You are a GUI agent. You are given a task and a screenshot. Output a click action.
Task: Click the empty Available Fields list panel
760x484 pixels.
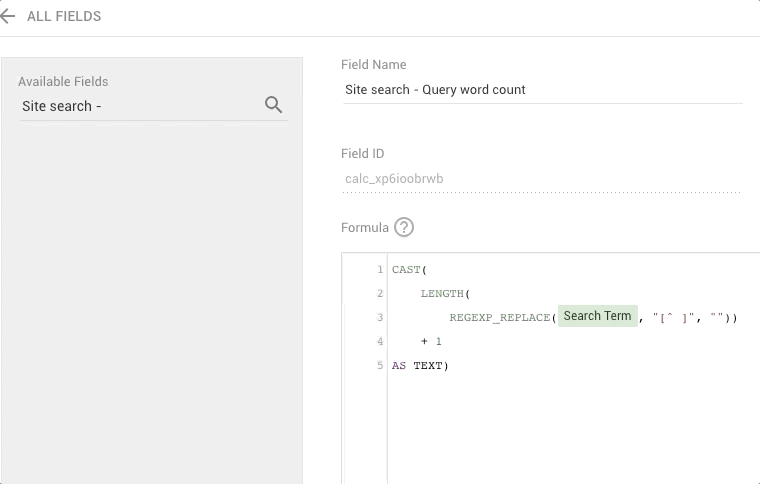click(x=152, y=300)
